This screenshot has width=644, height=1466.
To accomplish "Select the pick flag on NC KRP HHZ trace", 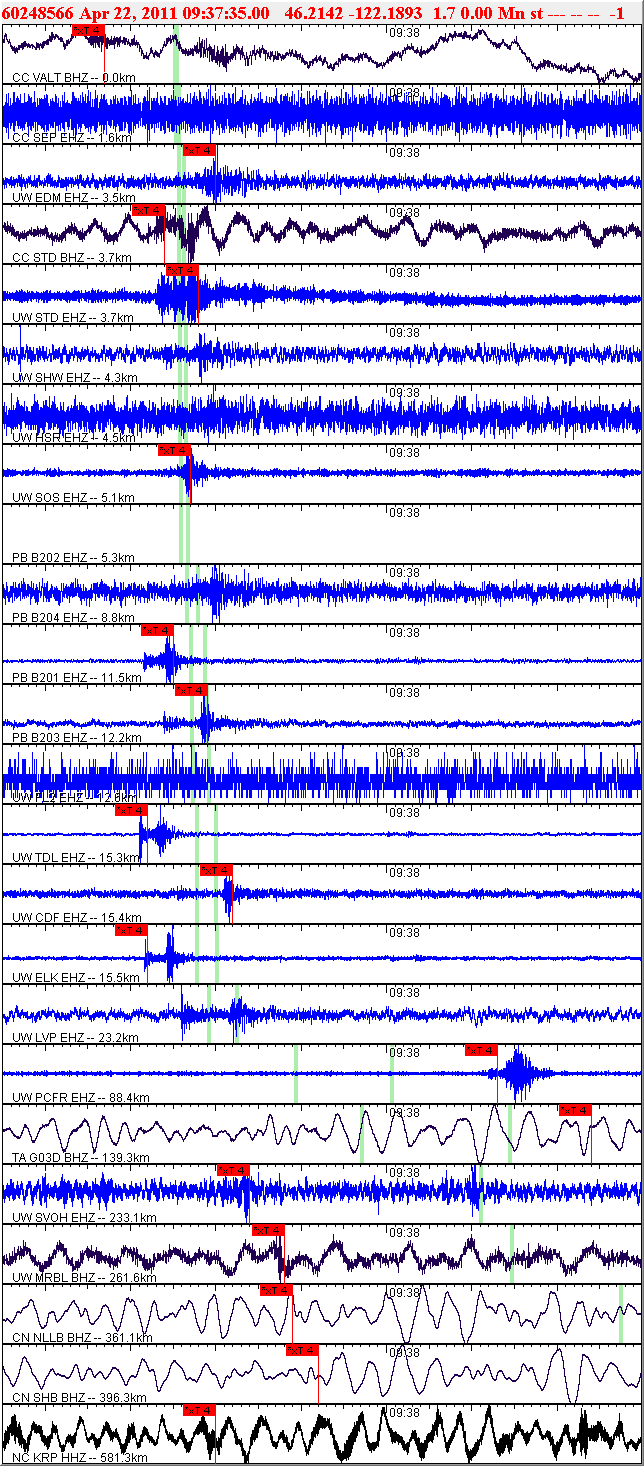I will (199, 1410).
